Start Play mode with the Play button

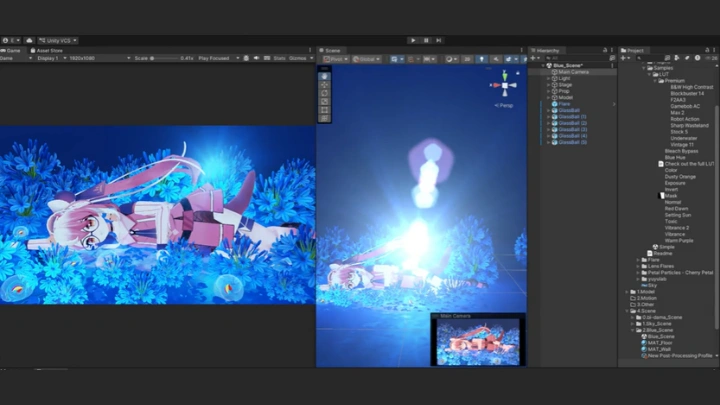pos(413,40)
